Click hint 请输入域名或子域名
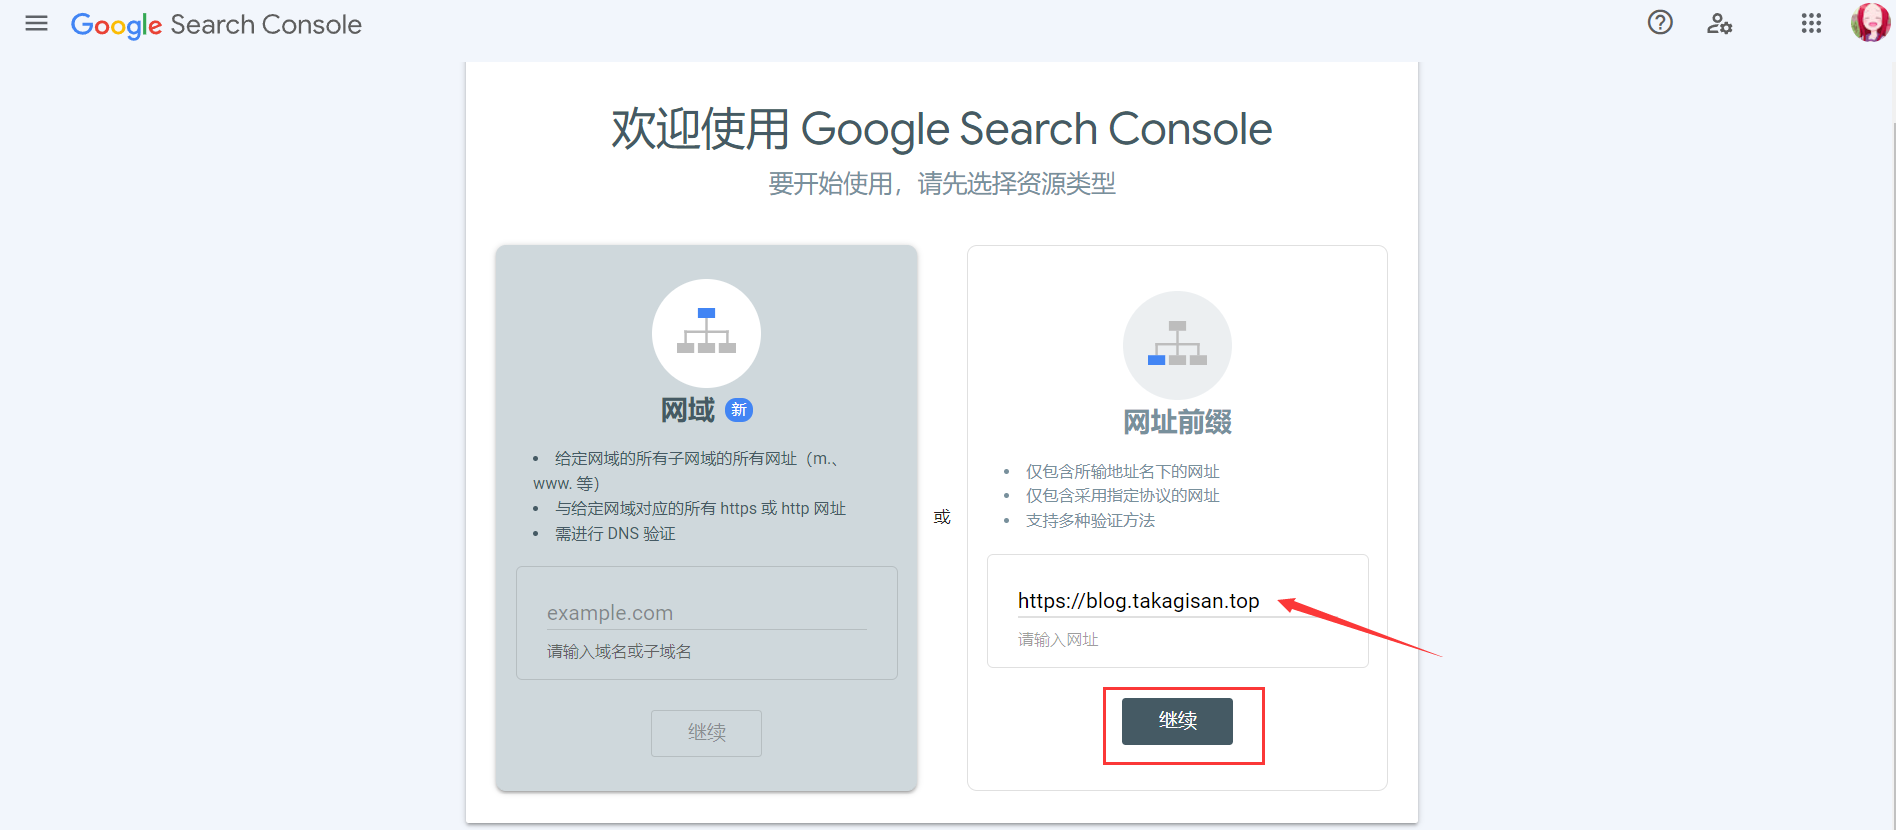This screenshot has width=1896, height=830. [x=619, y=652]
